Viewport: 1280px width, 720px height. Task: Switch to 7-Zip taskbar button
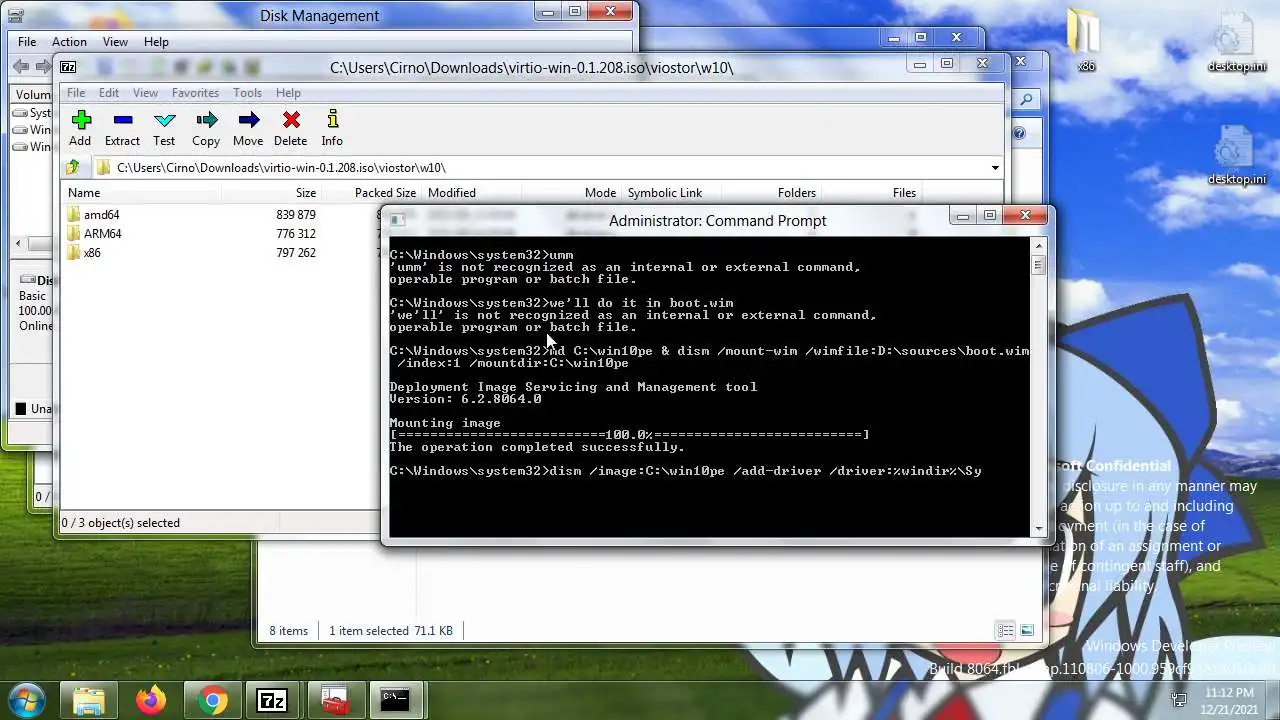273,700
